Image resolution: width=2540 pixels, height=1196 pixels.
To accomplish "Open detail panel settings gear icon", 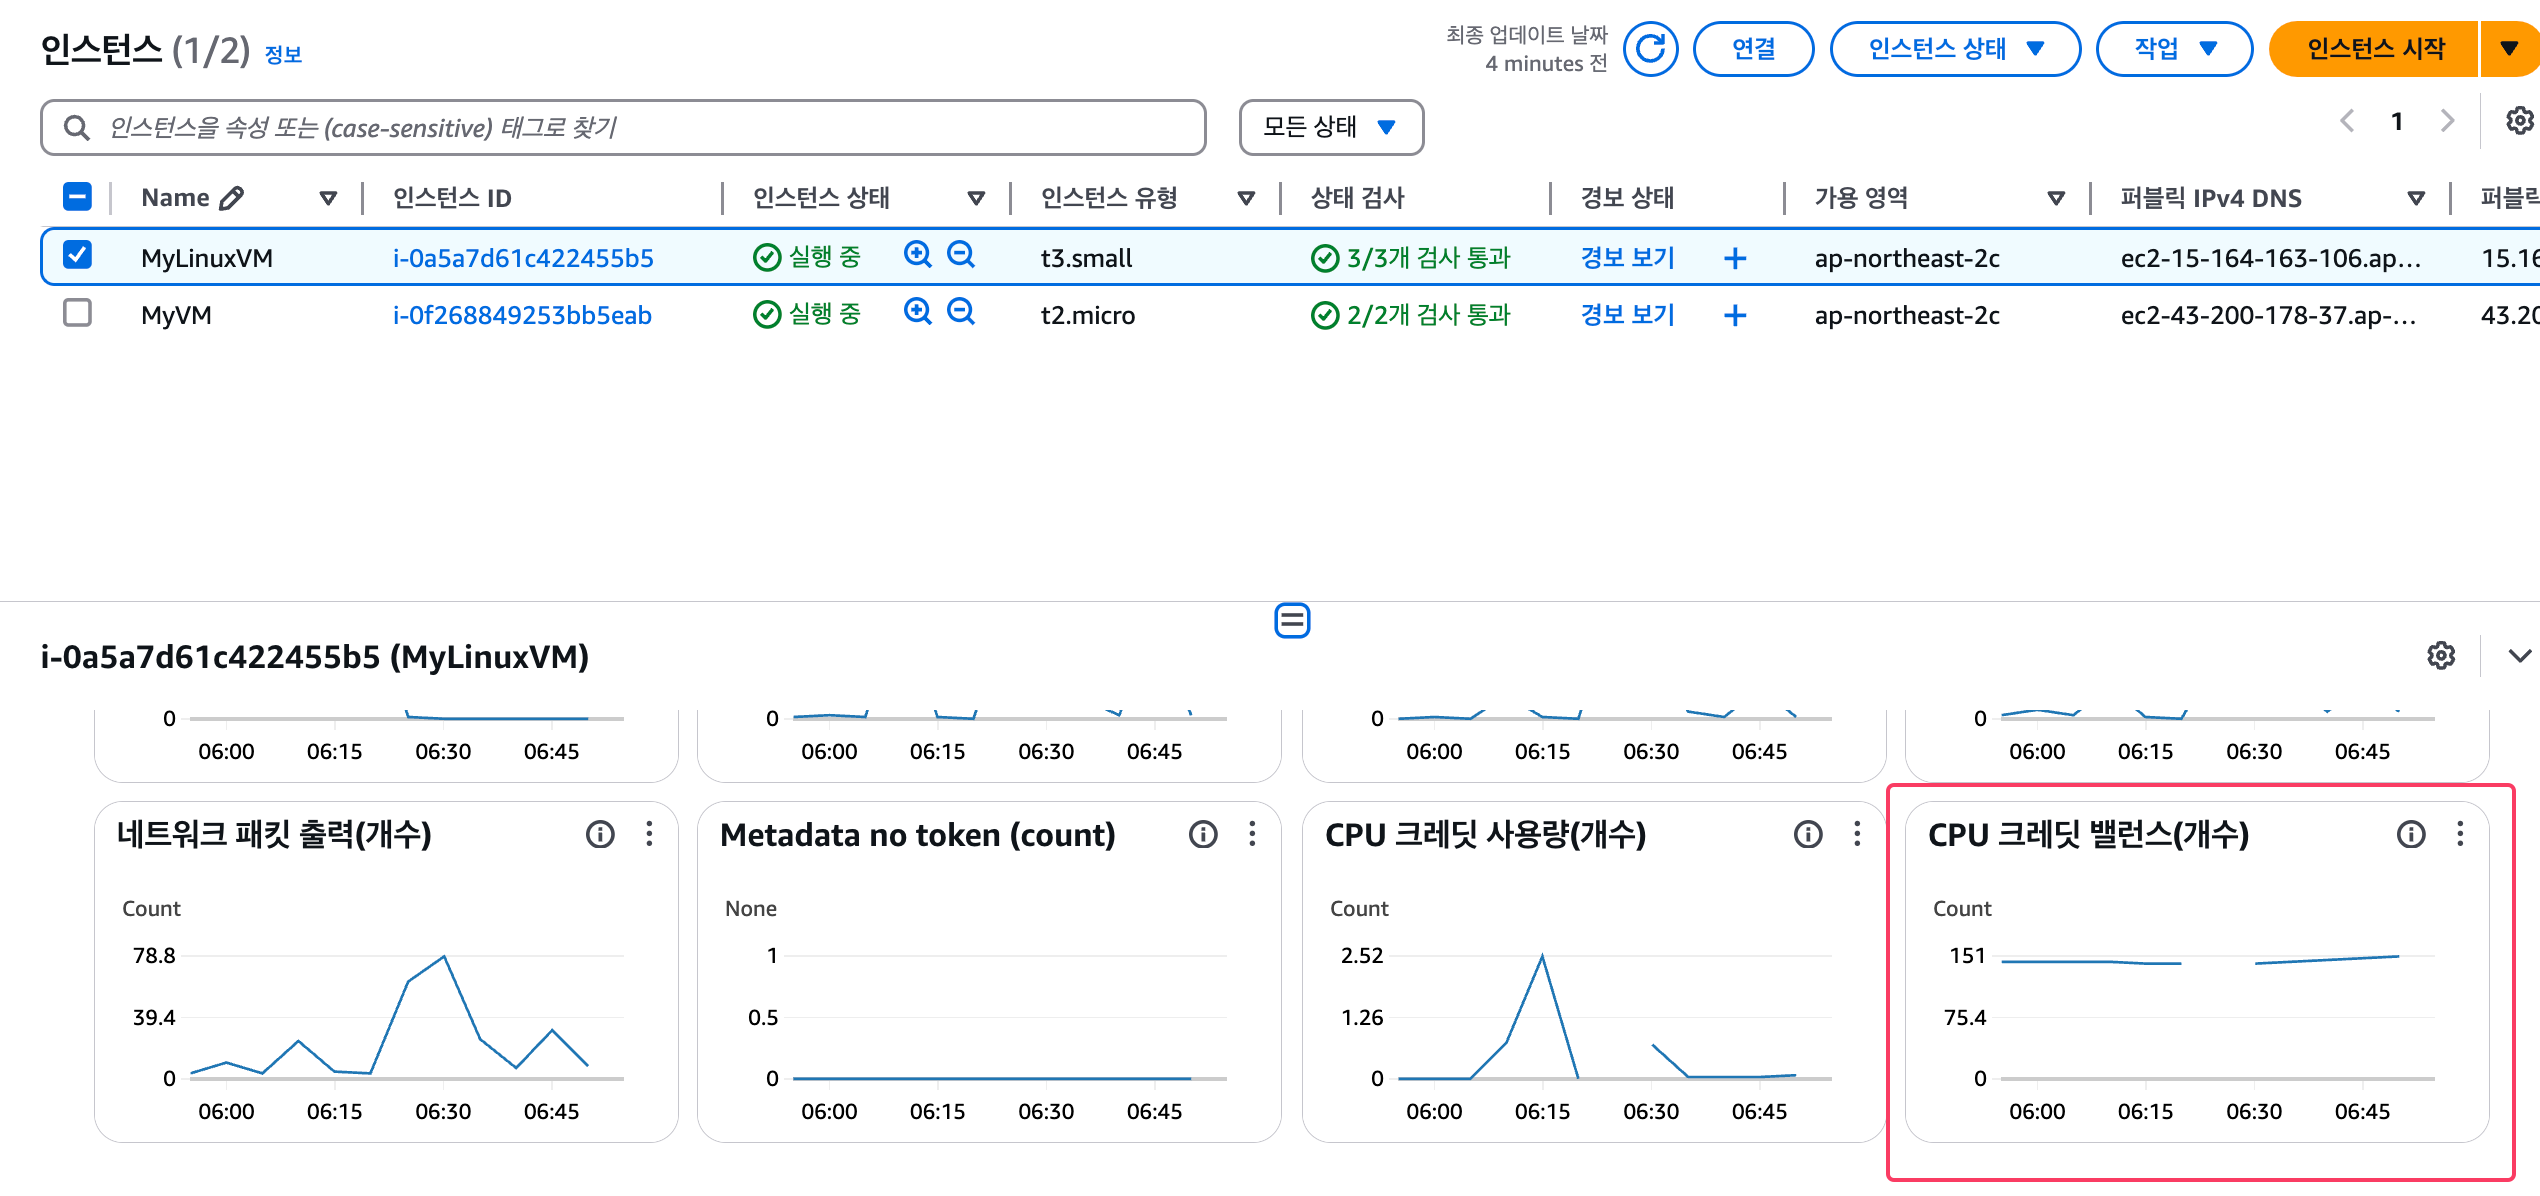I will click(x=2441, y=656).
